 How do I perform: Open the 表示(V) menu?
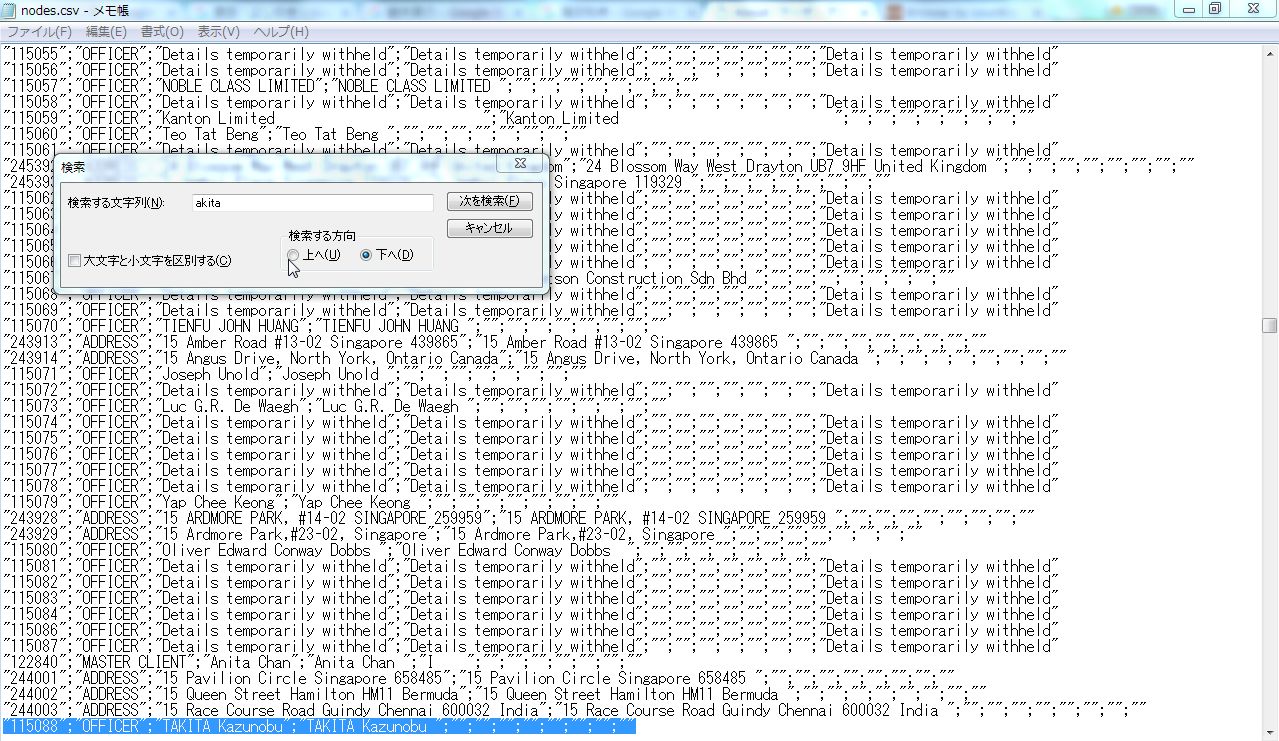coord(218,32)
